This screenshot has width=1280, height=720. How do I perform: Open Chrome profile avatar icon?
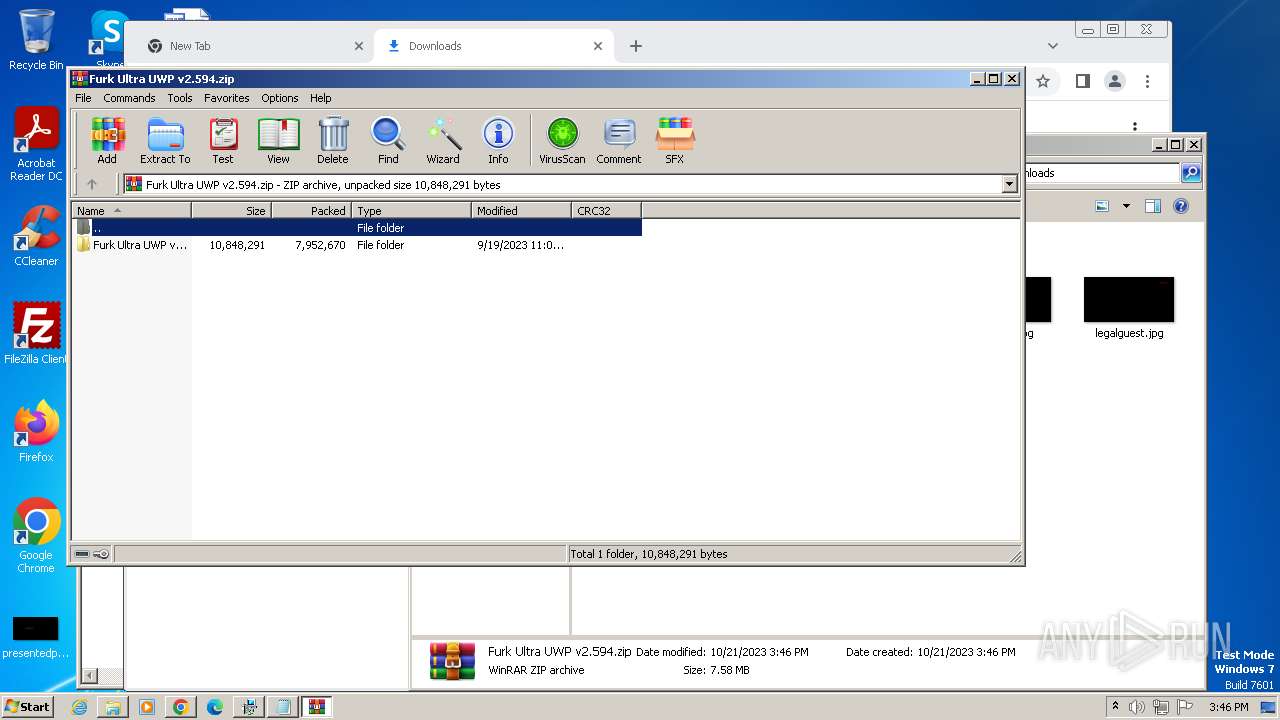click(x=1115, y=82)
